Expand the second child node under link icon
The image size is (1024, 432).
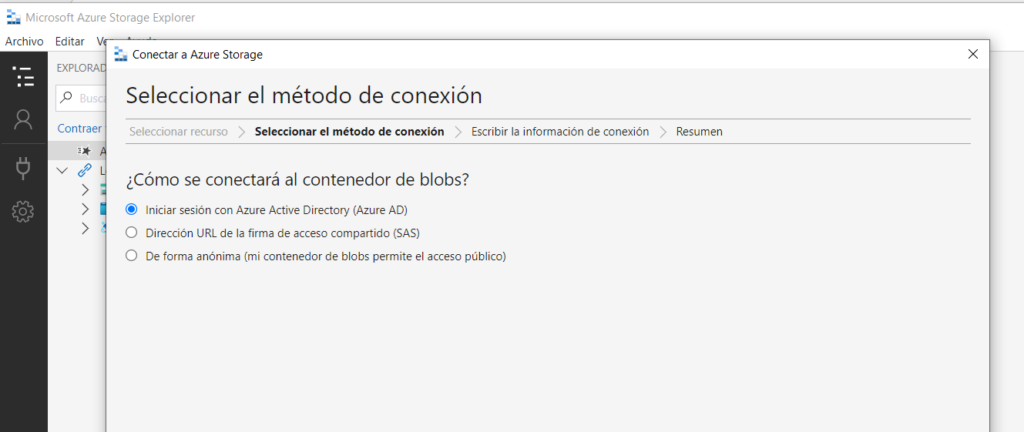pos(85,209)
